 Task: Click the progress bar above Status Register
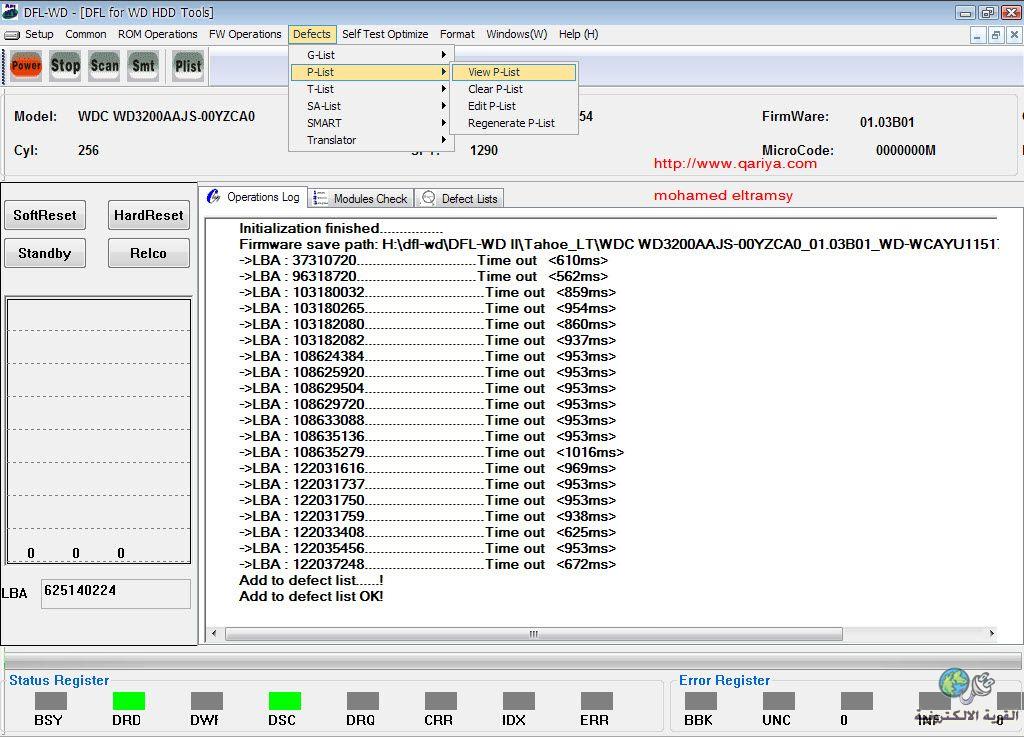tap(513, 660)
